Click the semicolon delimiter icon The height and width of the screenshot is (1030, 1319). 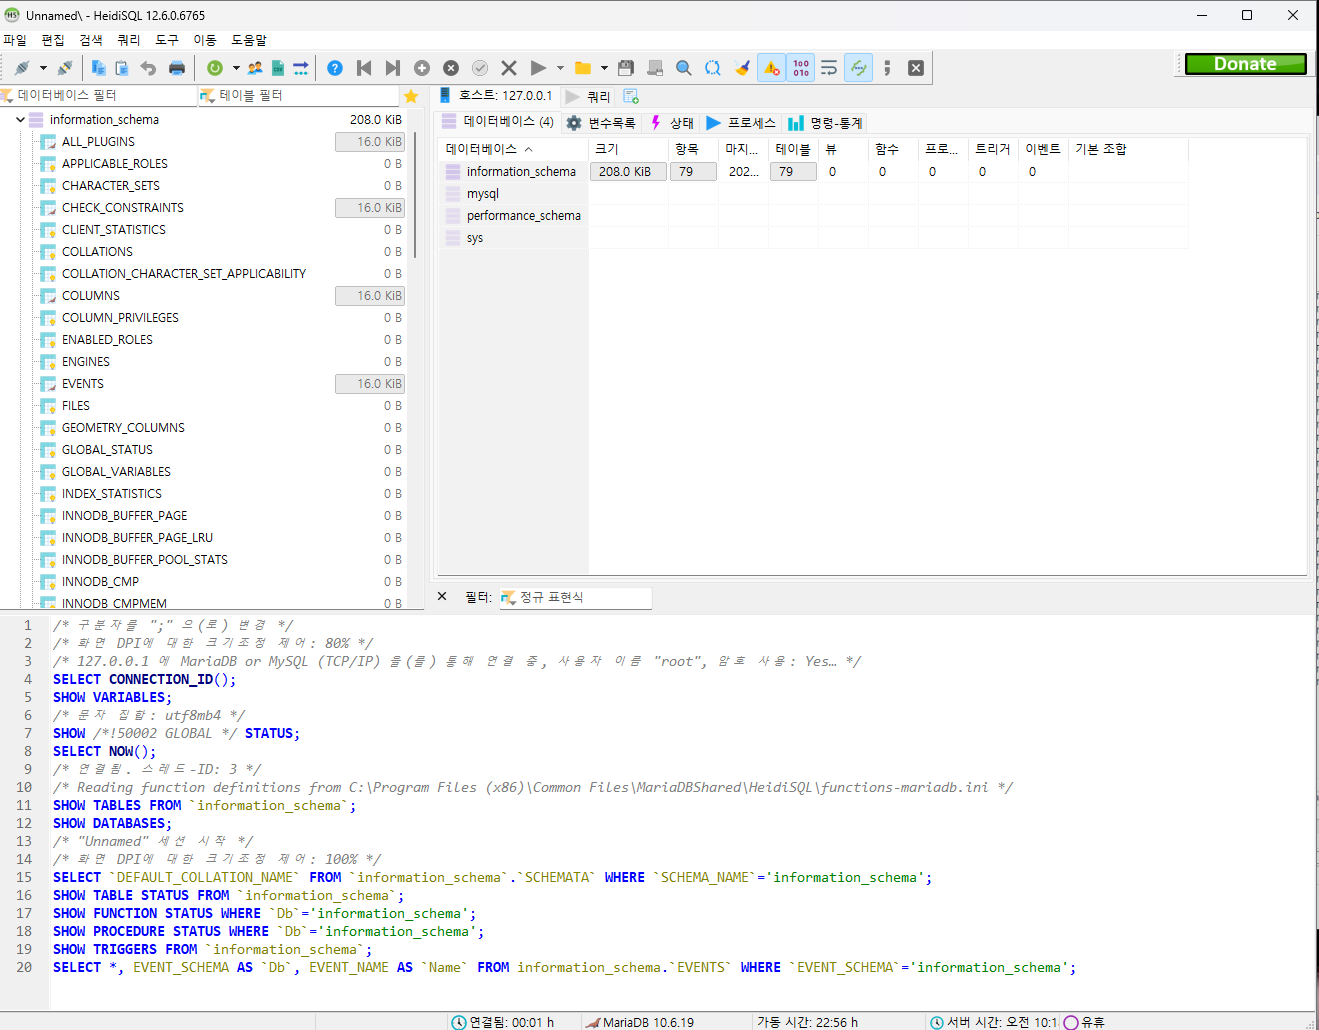click(887, 68)
